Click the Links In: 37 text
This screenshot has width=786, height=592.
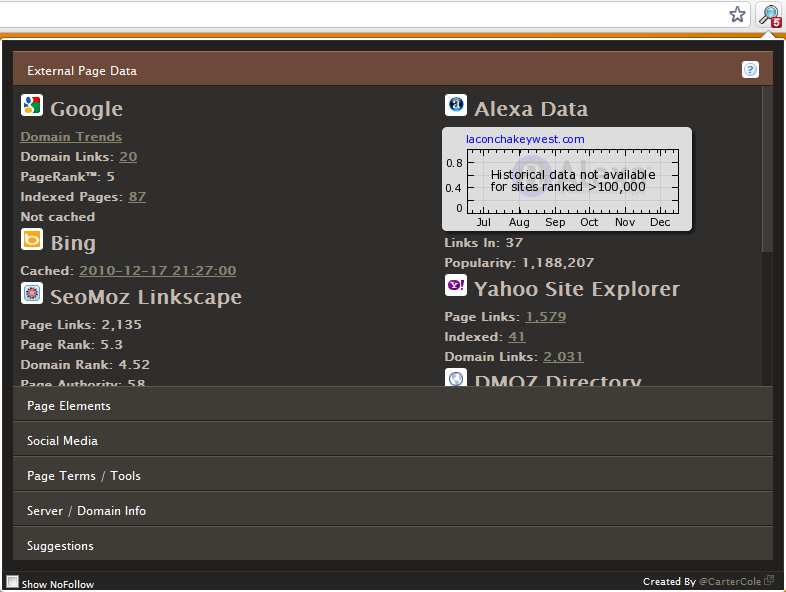484,243
